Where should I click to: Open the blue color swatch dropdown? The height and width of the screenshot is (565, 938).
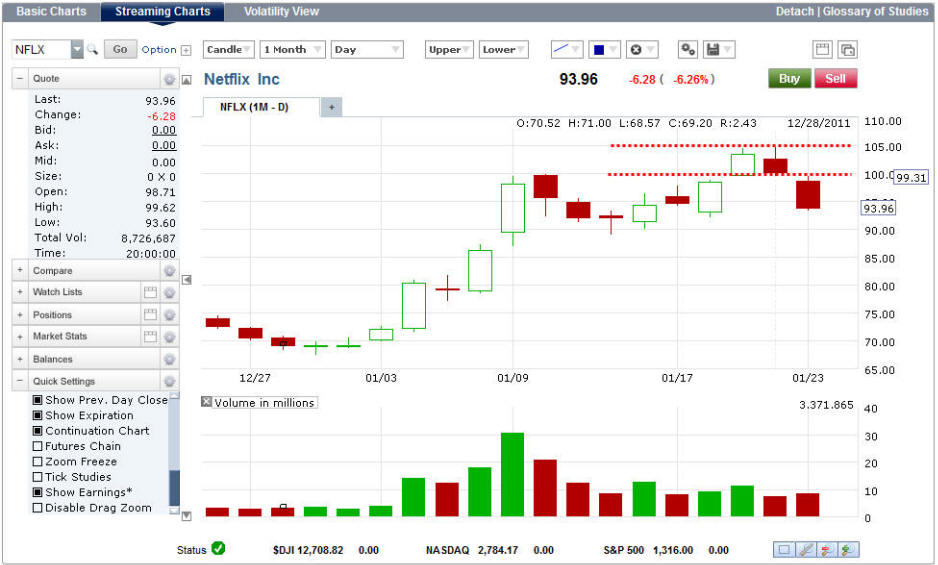click(604, 50)
